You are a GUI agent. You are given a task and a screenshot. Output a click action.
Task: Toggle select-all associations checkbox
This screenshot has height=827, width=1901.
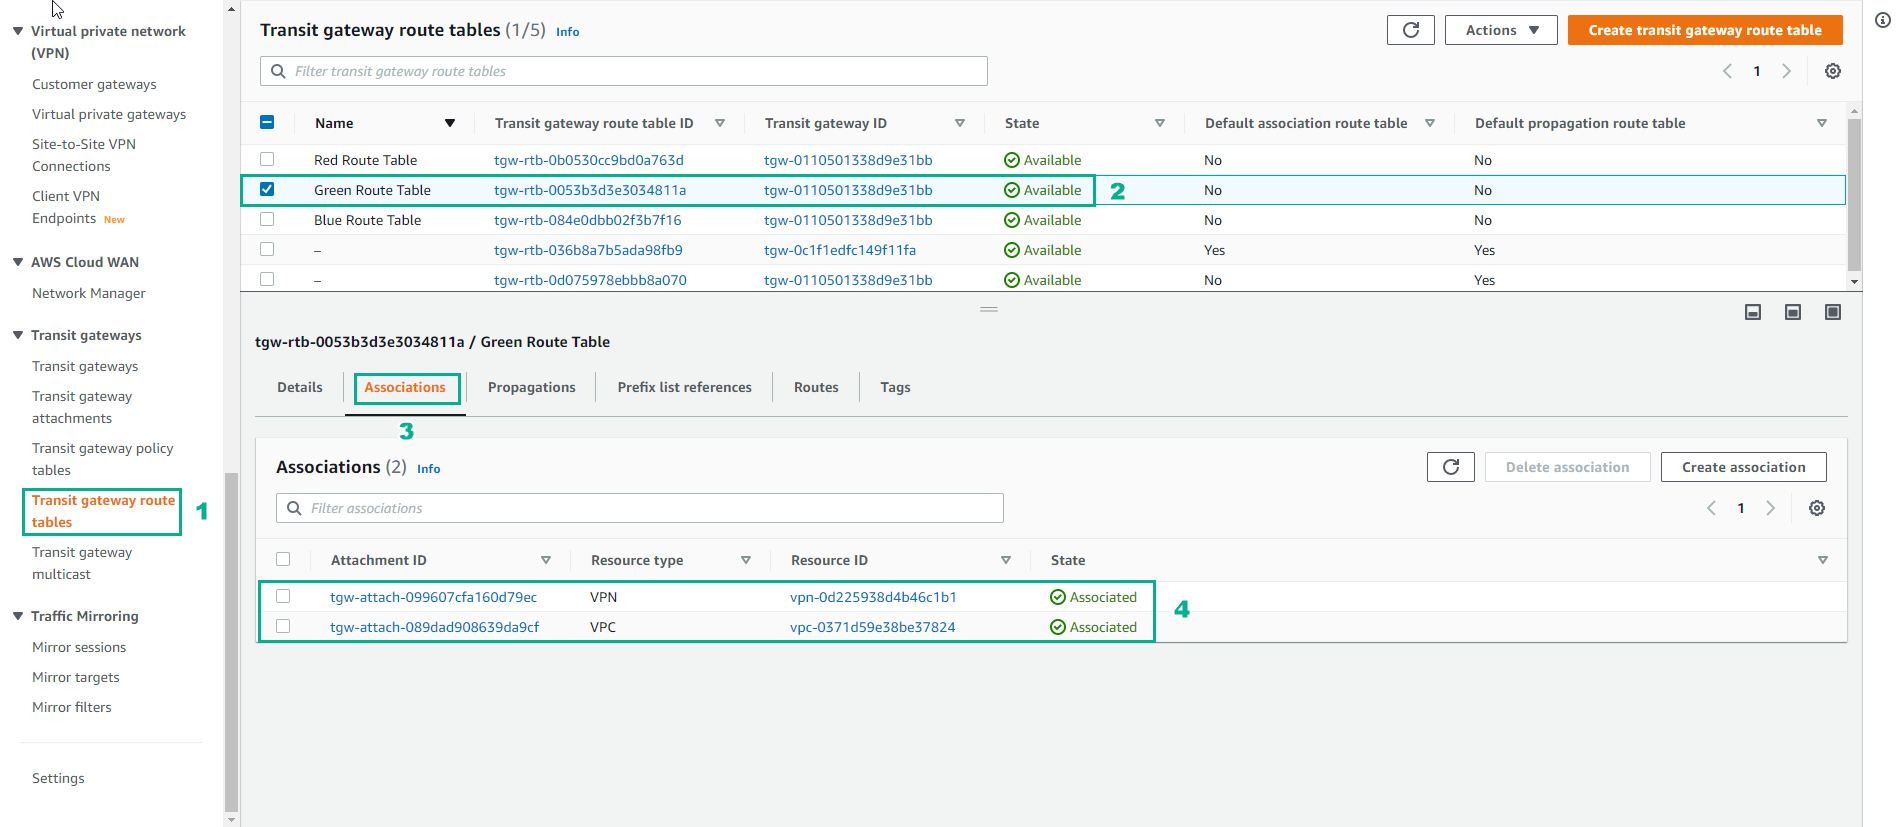(283, 559)
